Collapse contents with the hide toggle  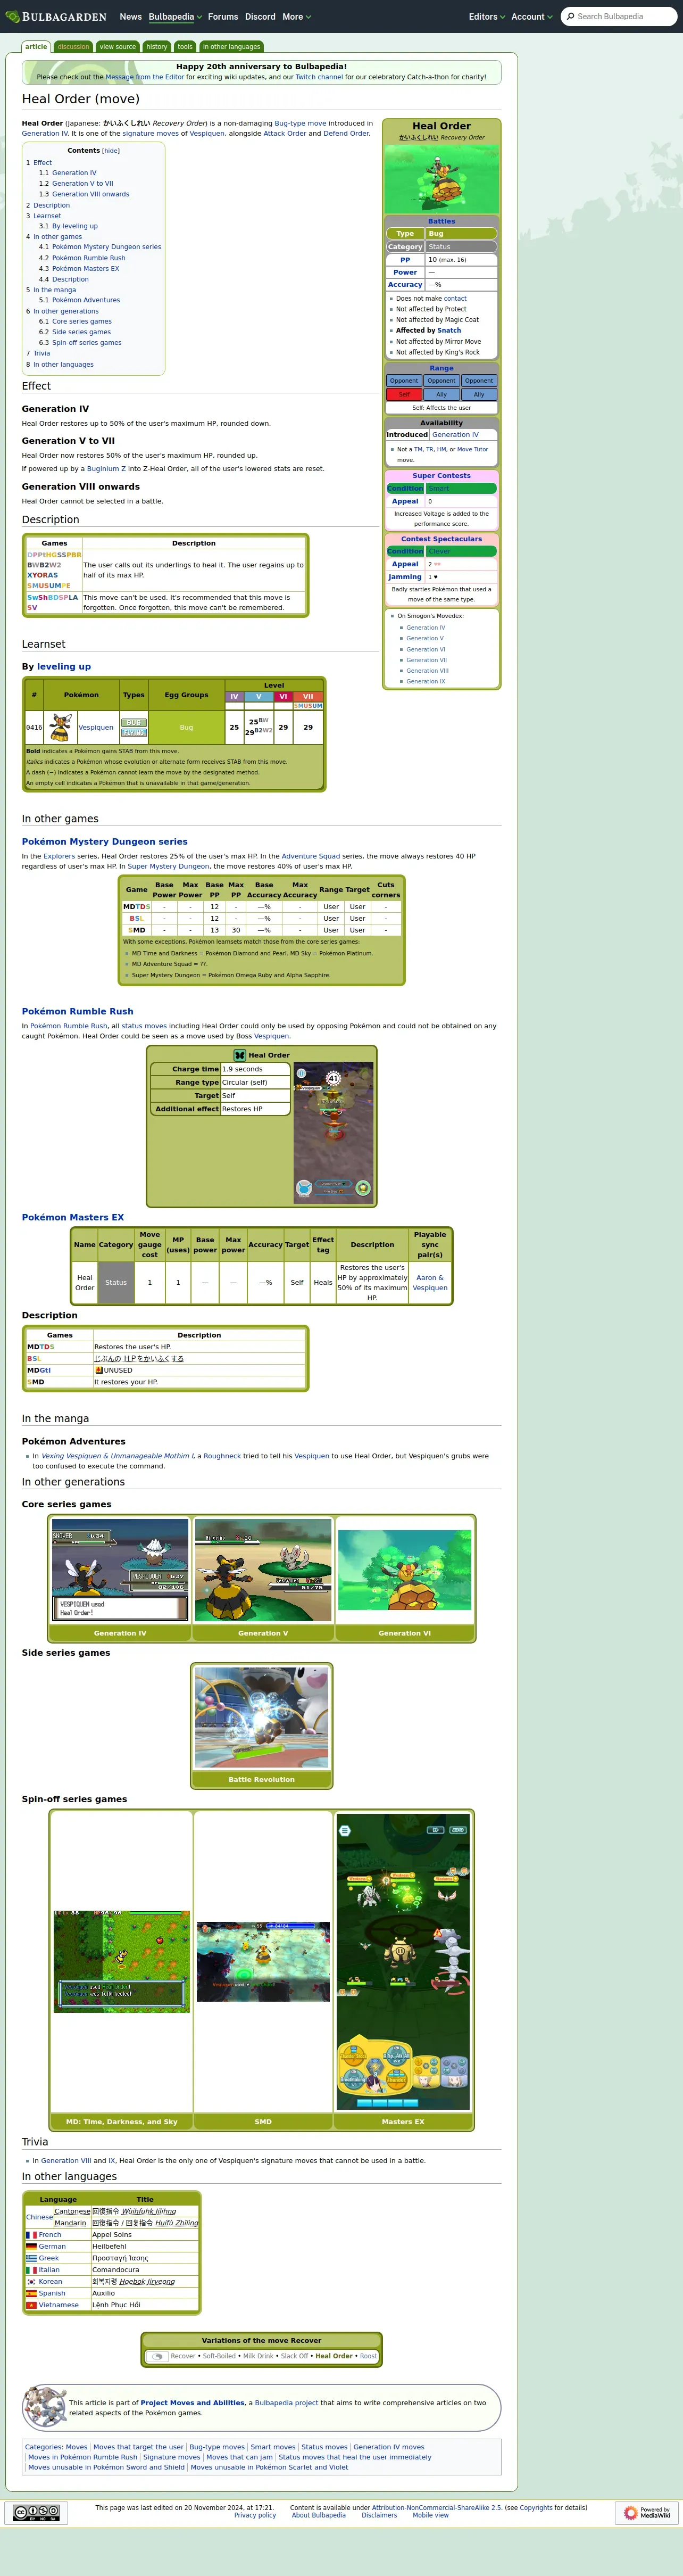tap(111, 151)
